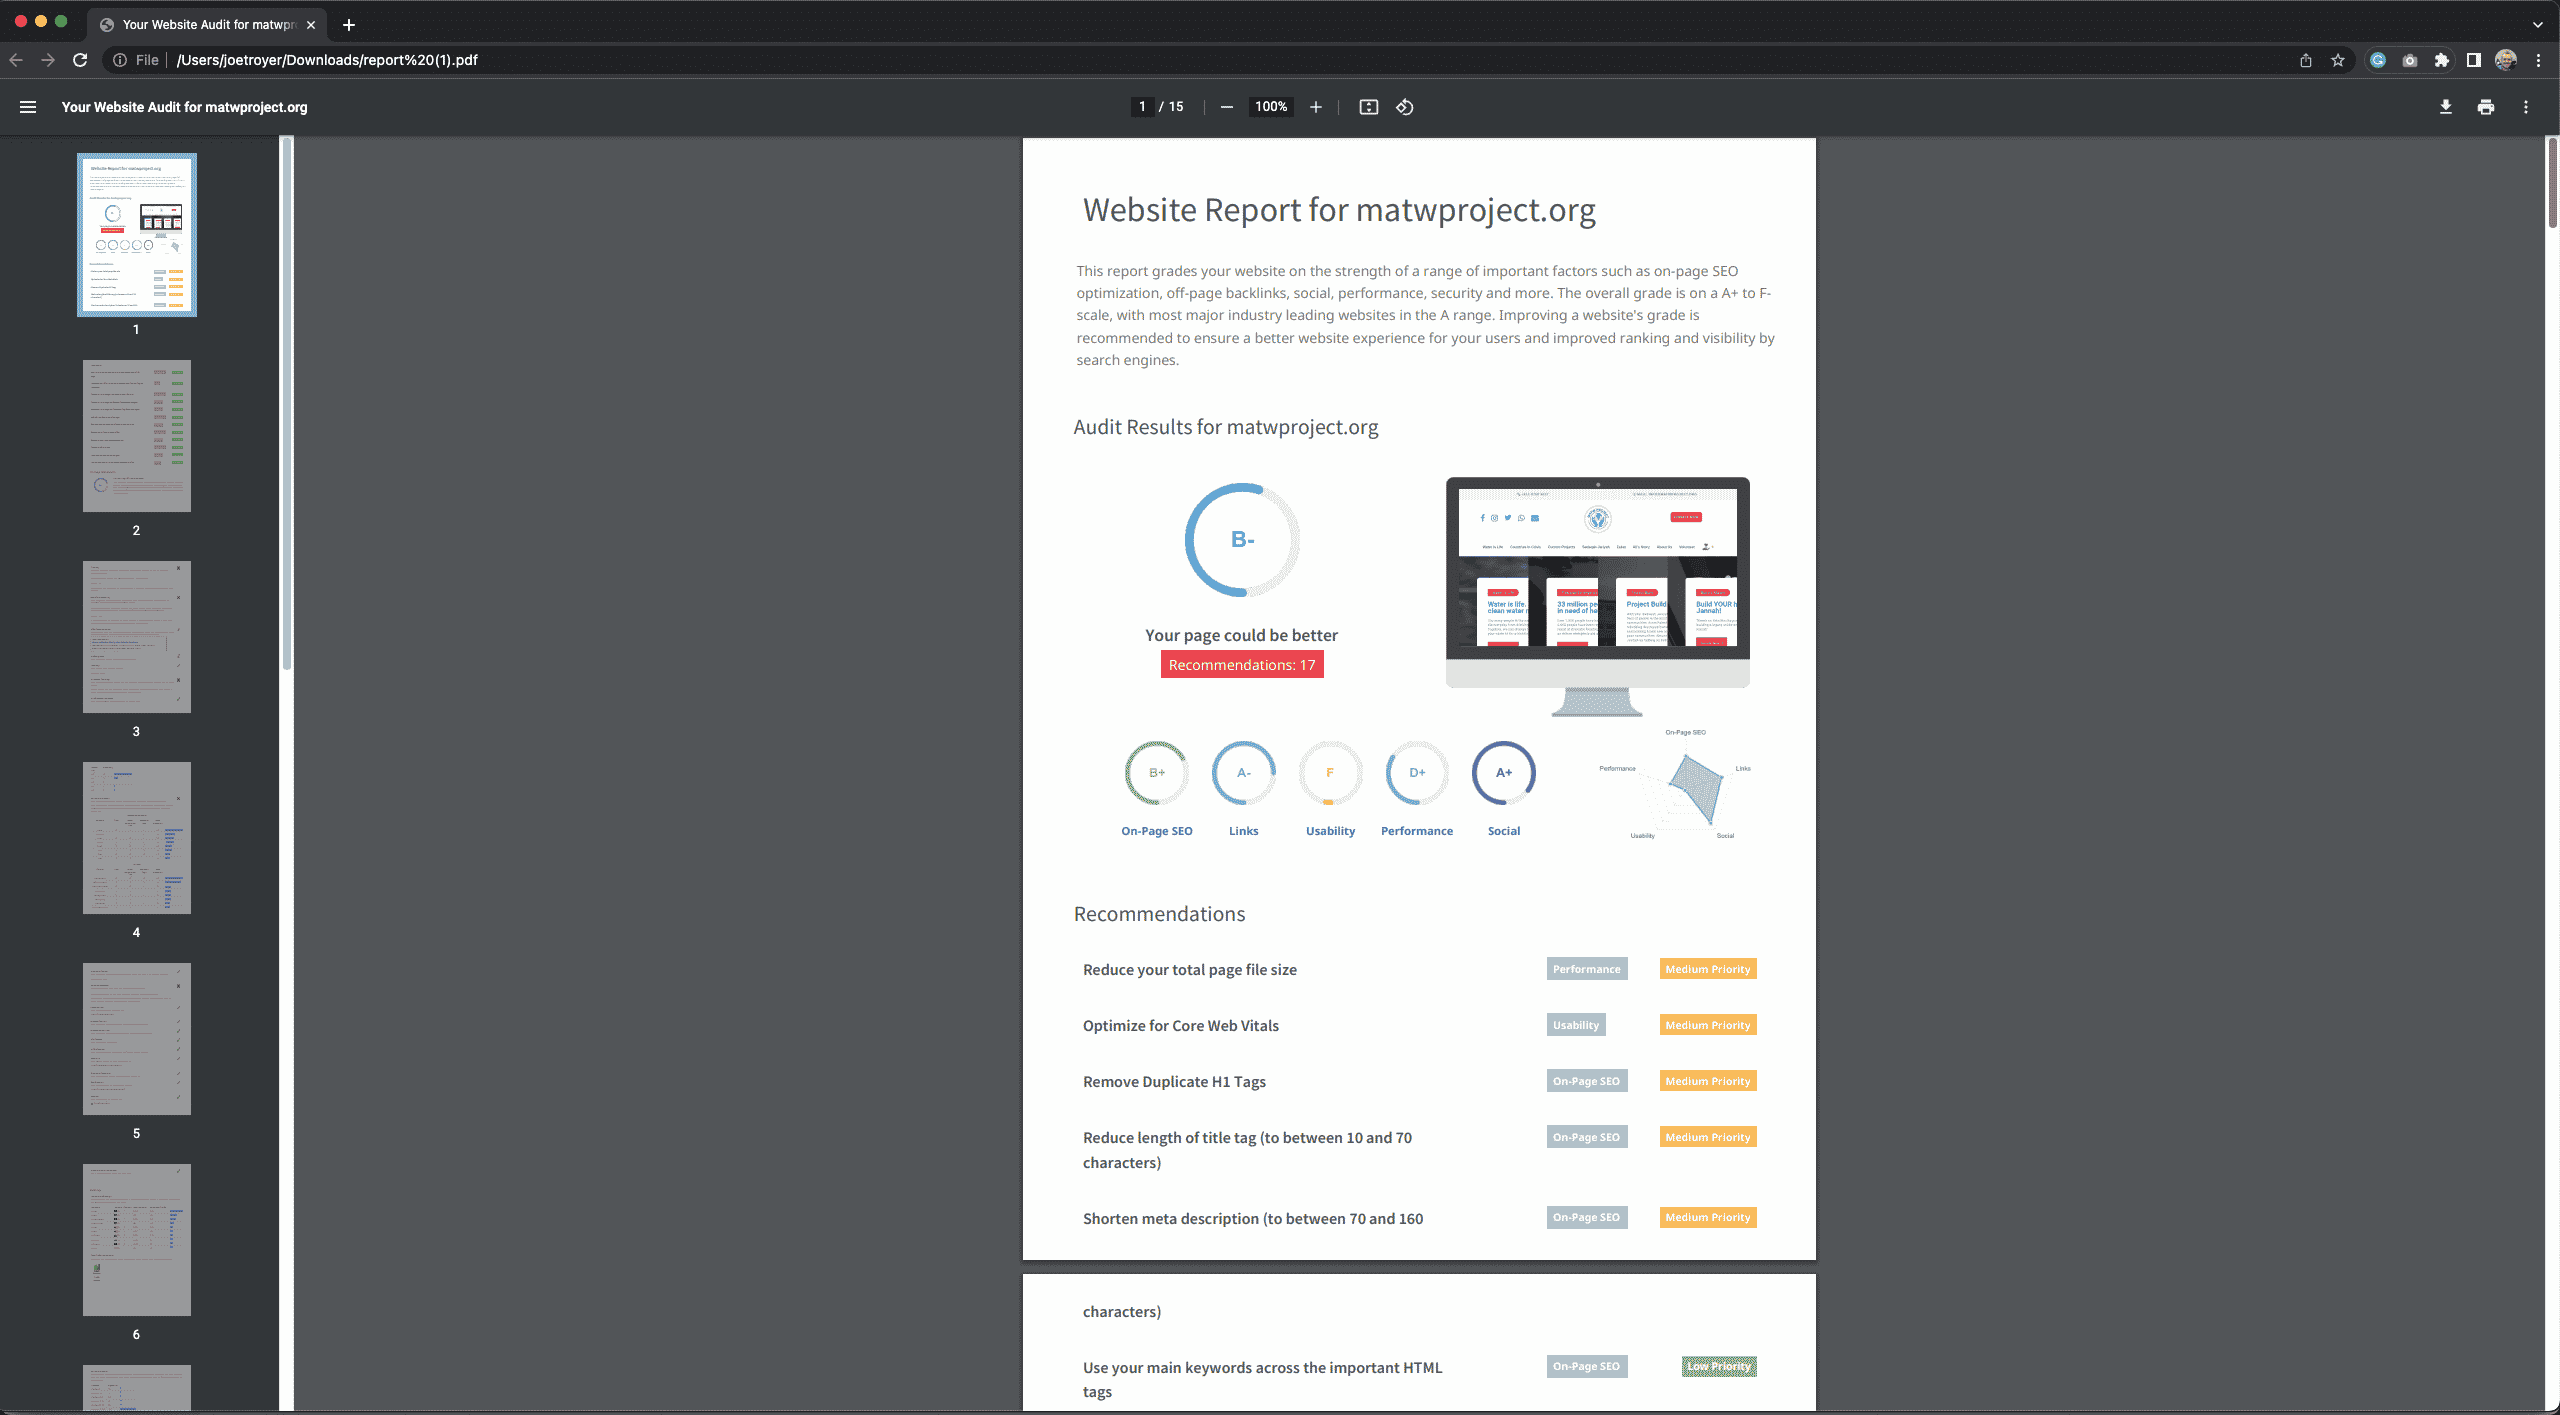
Task: Zoom in with the plus icon
Action: tap(1316, 107)
